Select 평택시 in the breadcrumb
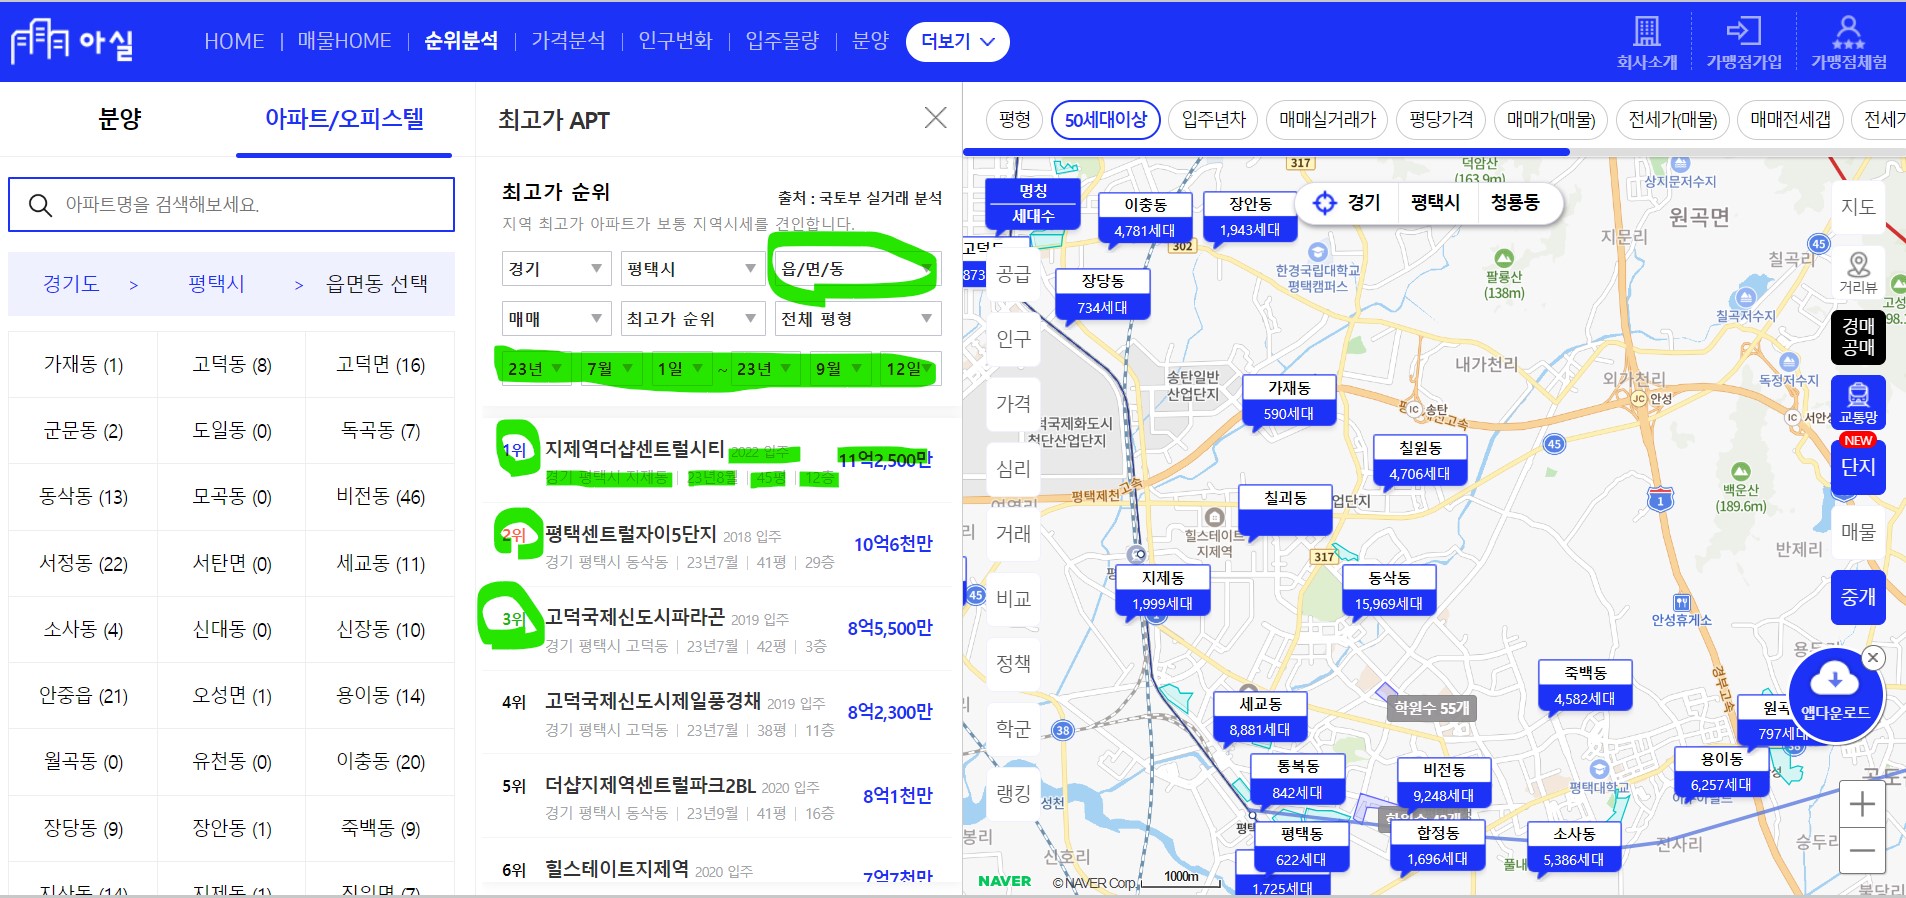The width and height of the screenshot is (1906, 898). pos(216,284)
